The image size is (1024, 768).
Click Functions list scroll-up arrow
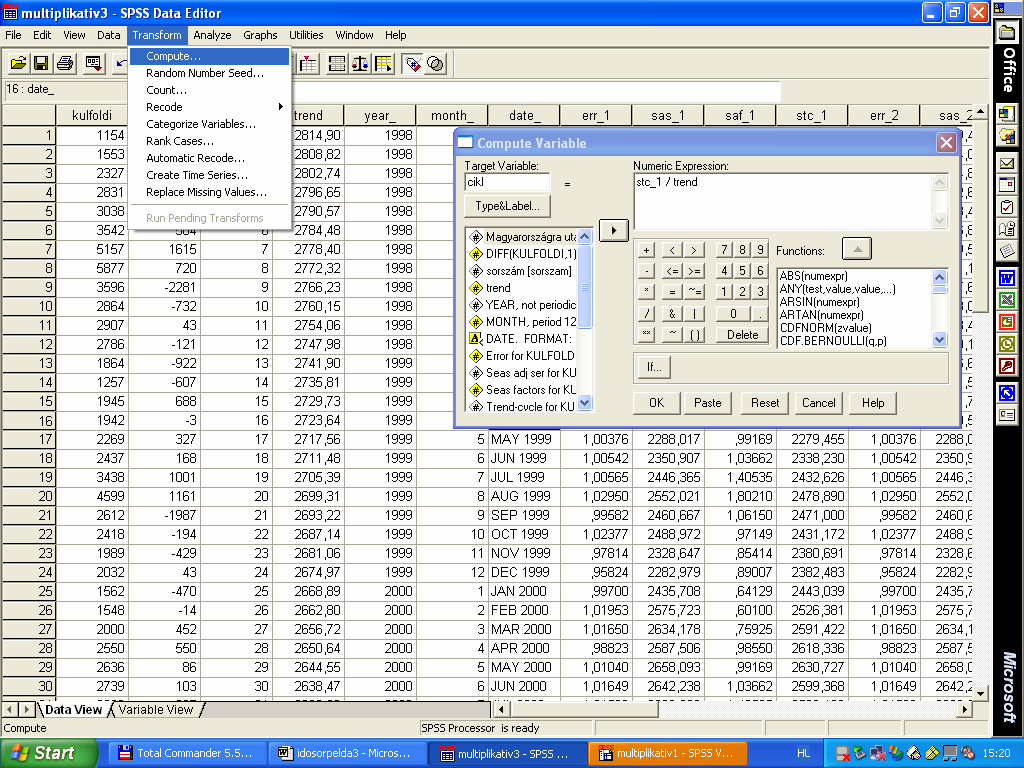(x=940, y=277)
